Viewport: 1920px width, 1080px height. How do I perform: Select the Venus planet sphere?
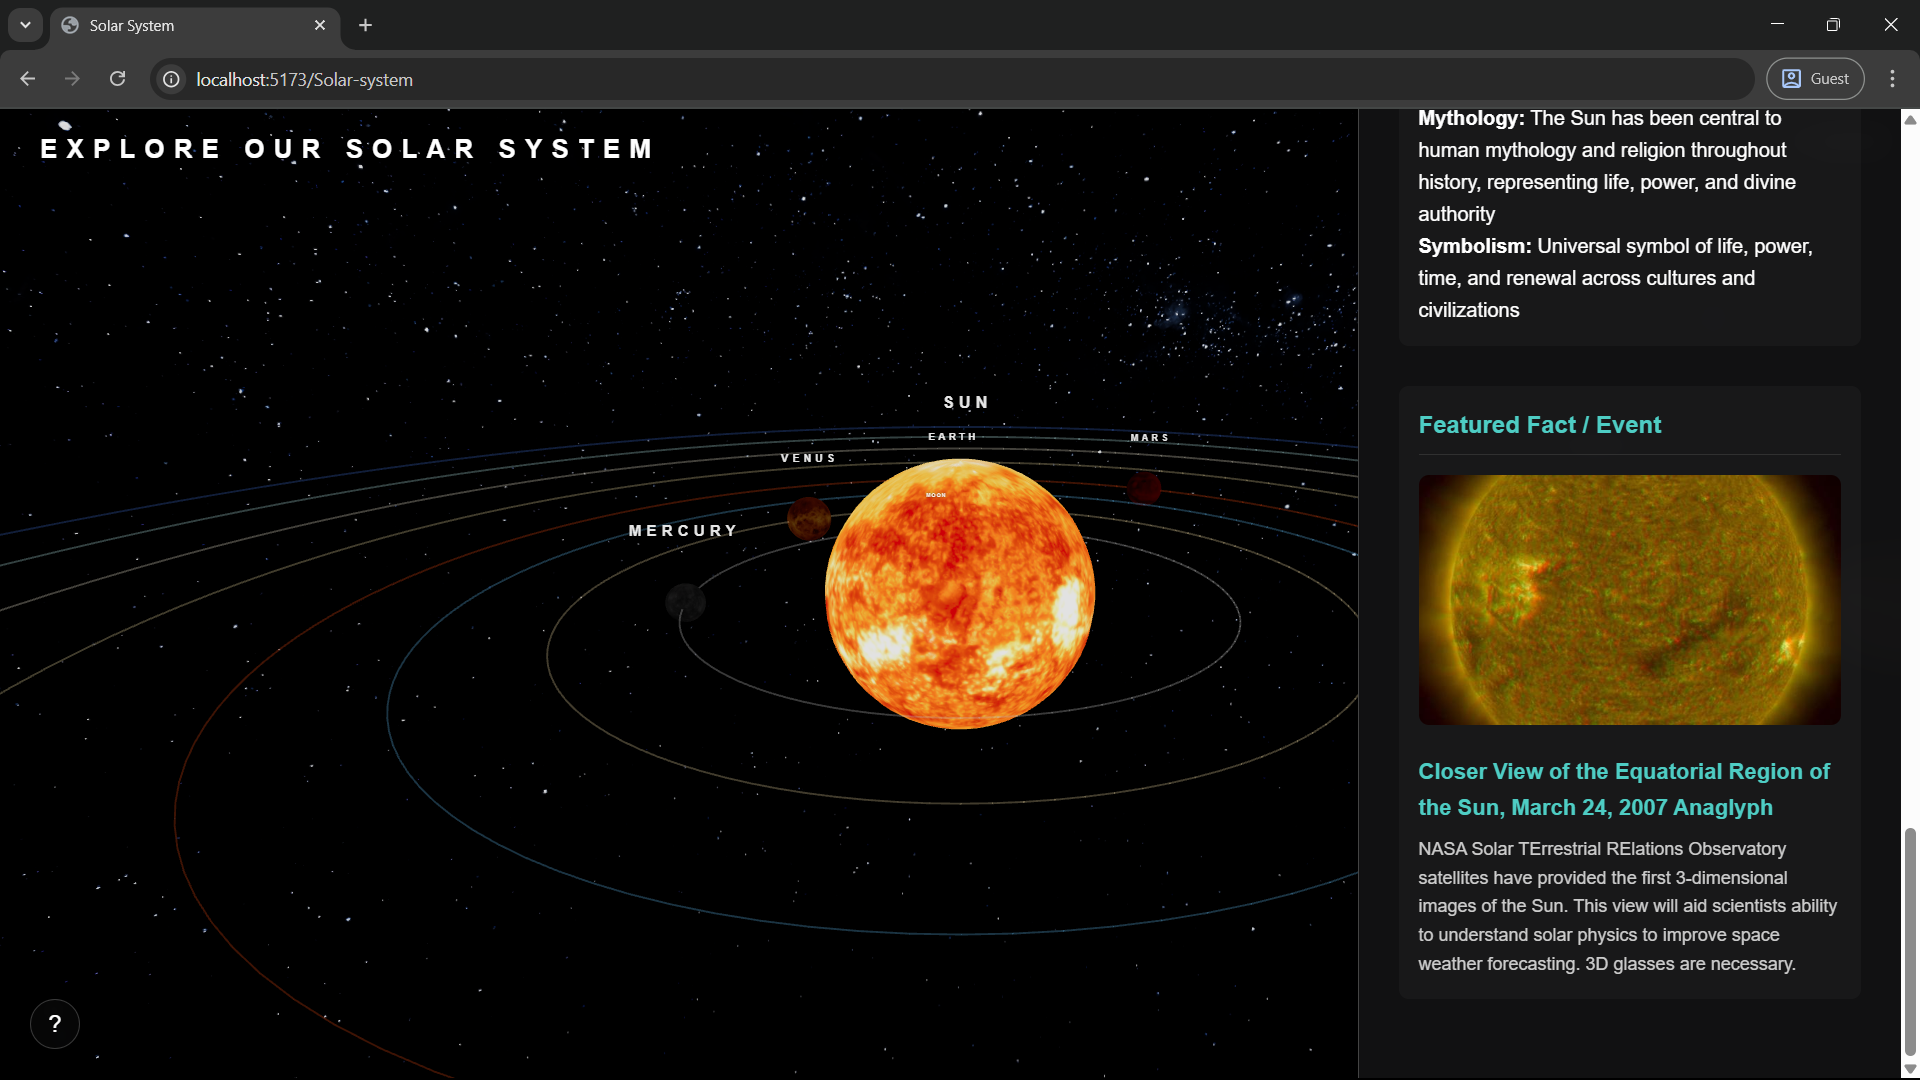tap(808, 518)
